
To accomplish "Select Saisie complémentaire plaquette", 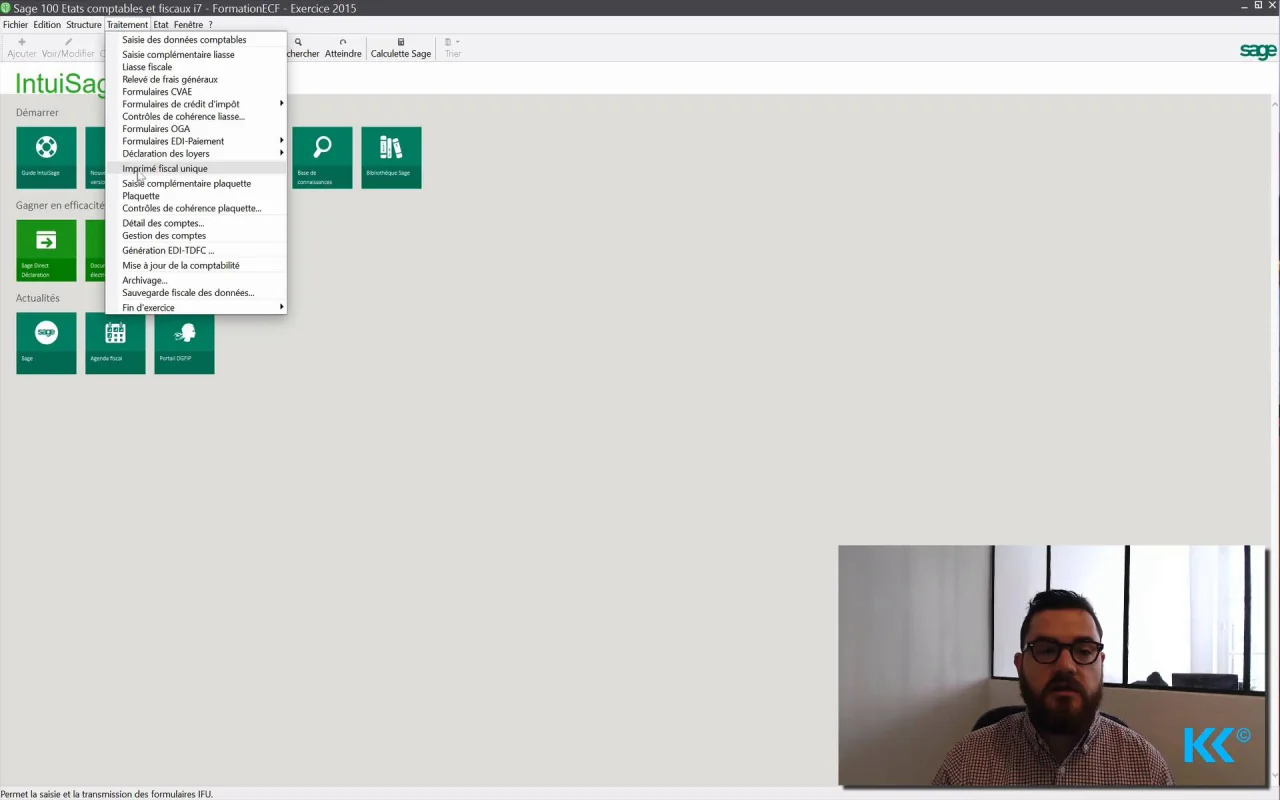I will click(196, 184).
